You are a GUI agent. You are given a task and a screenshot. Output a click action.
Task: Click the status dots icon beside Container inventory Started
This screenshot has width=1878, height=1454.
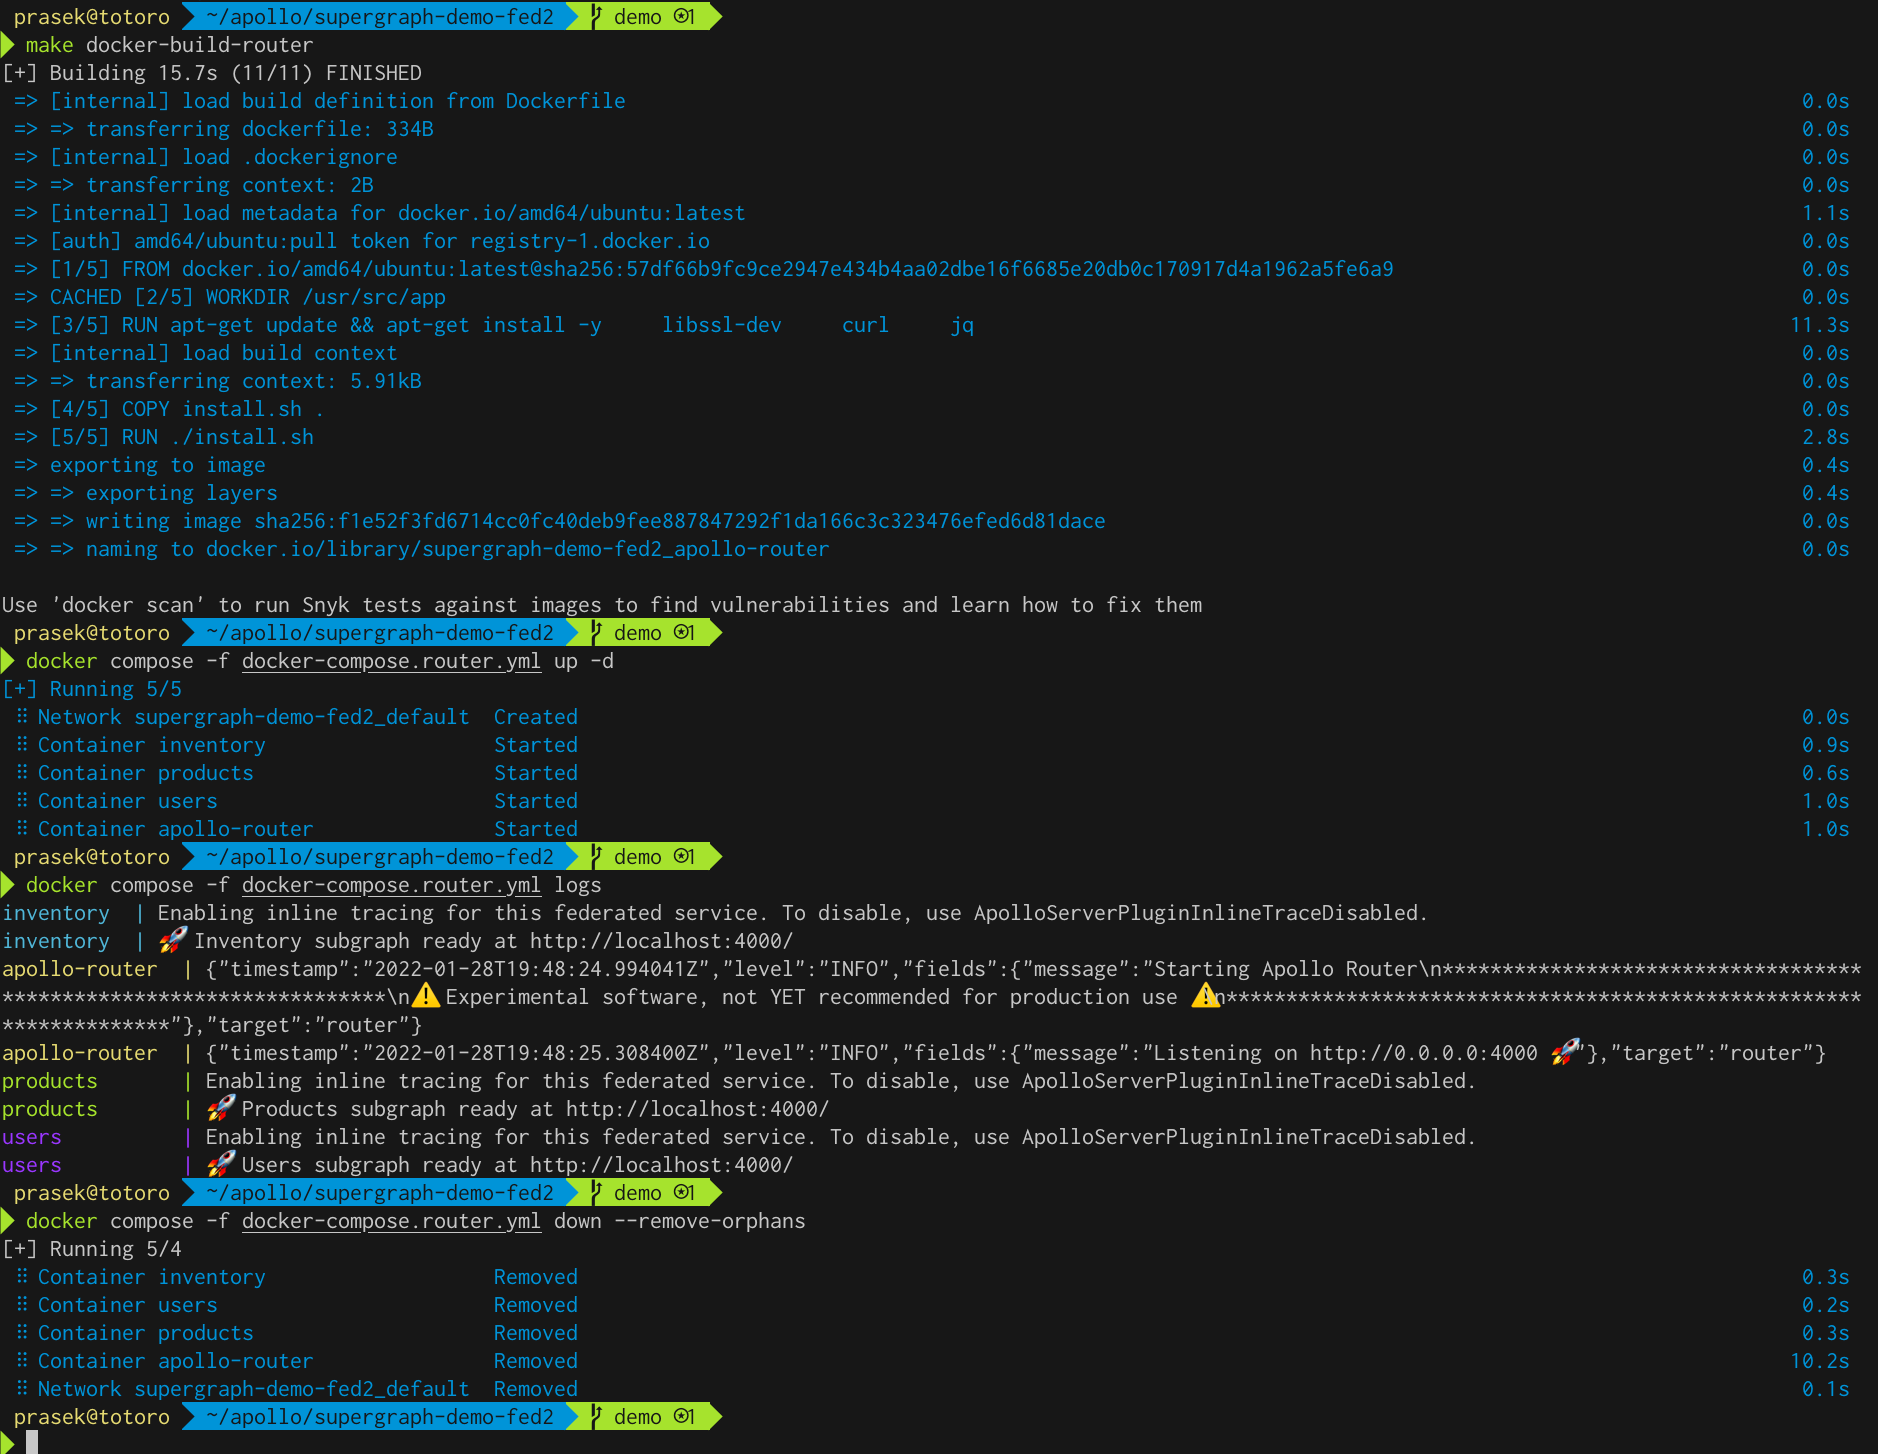(x=22, y=744)
